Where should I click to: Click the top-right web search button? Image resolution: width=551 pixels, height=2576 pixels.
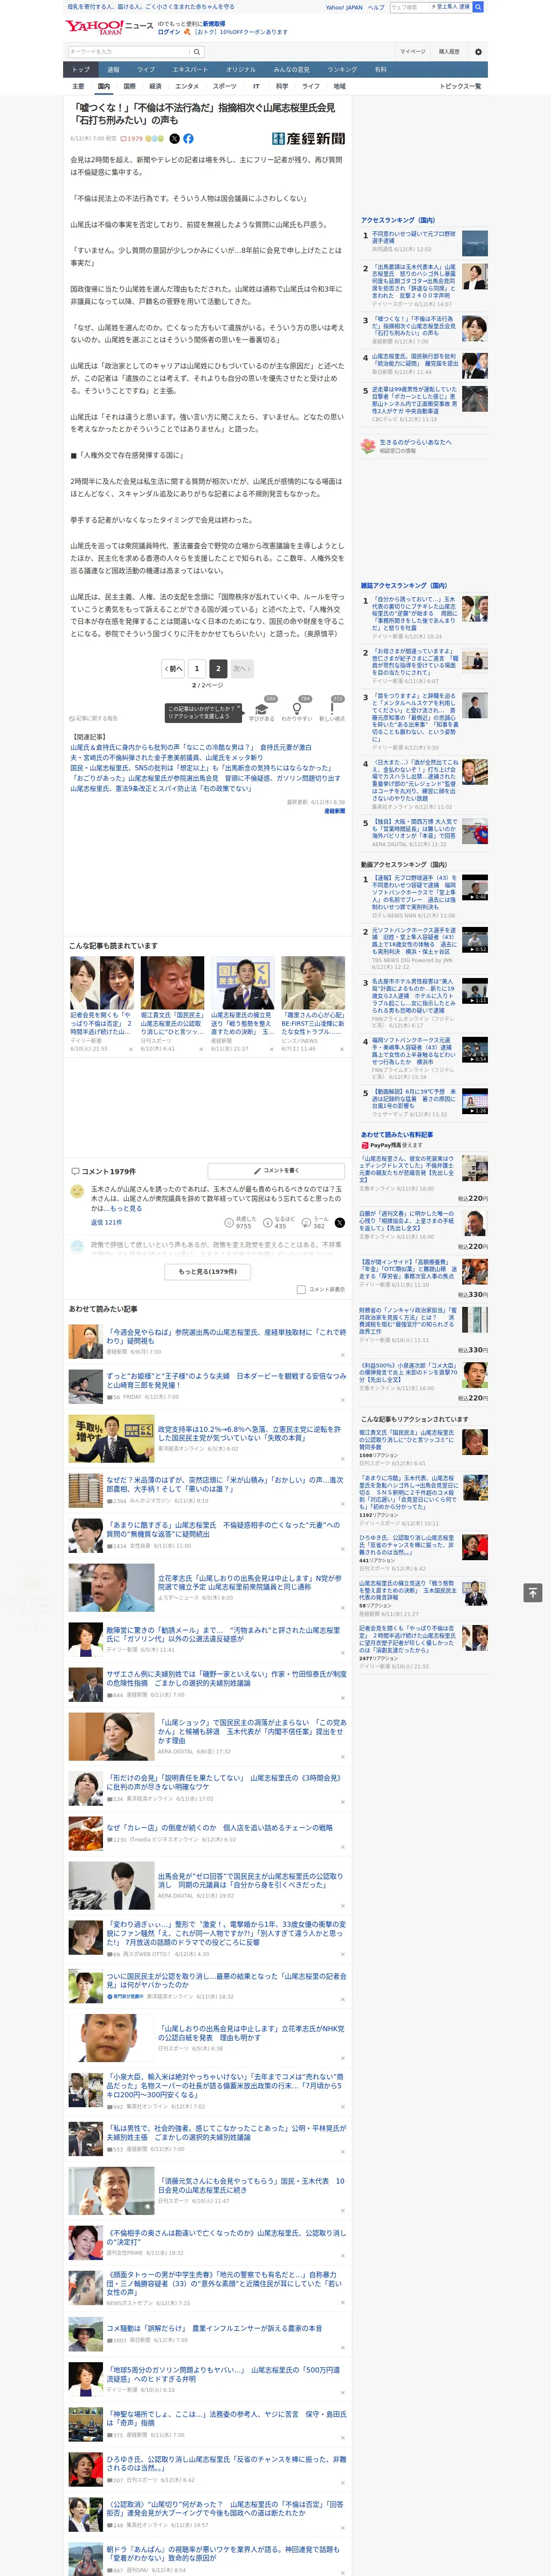[478, 7]
